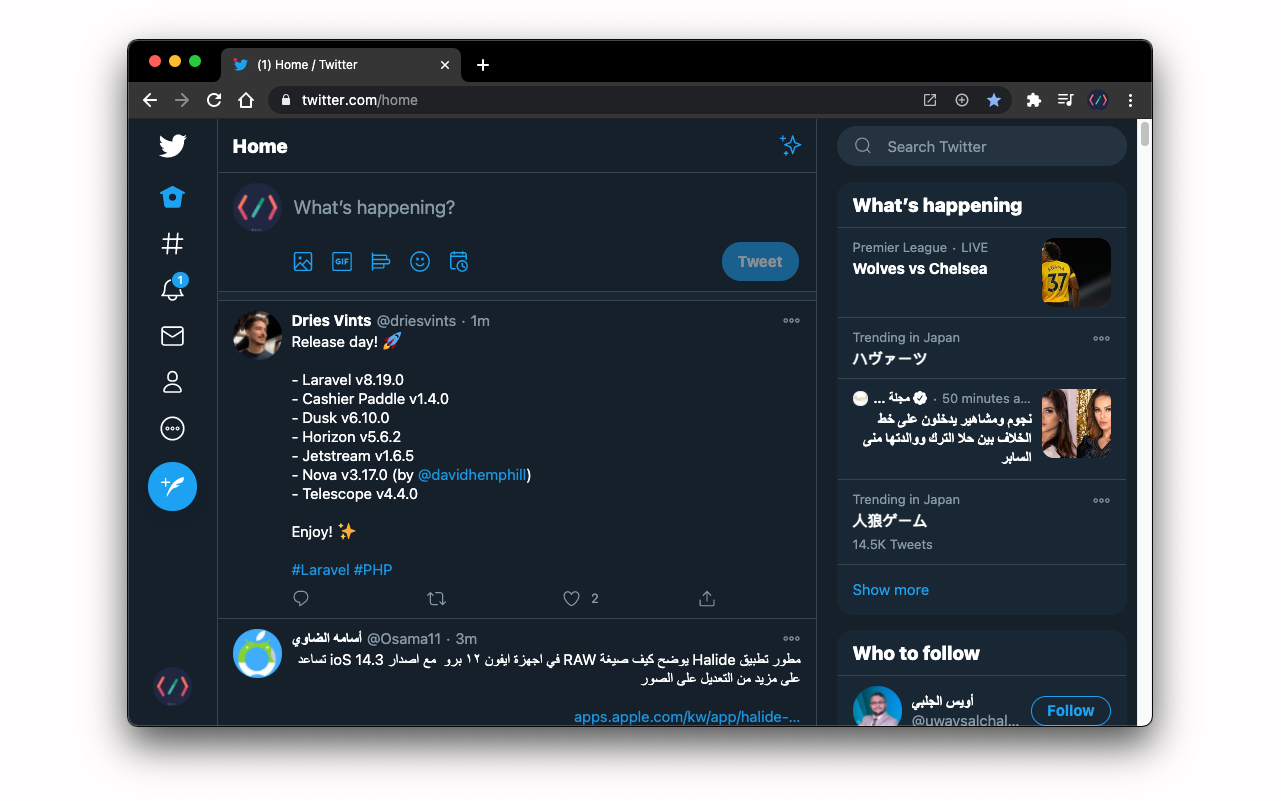Screen dimensions: 1280x800
Task: Open the three-dot menu on Dries Vints tweet
Action: pos(791,321)
